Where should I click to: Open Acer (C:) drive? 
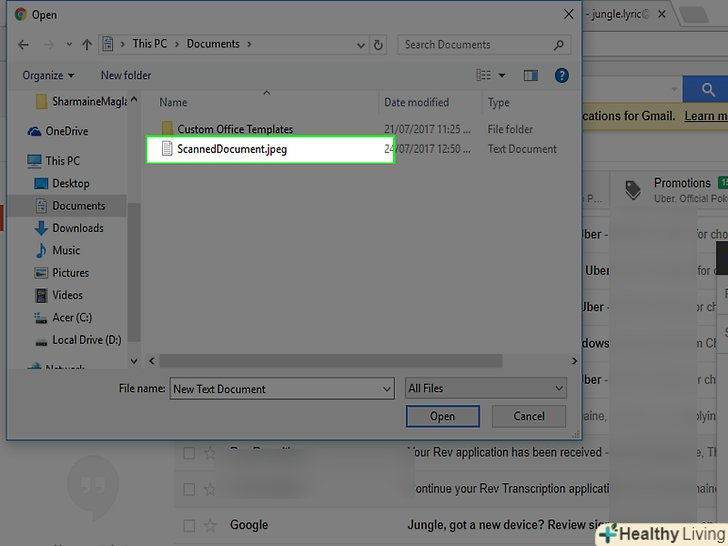tap(72, 318)
